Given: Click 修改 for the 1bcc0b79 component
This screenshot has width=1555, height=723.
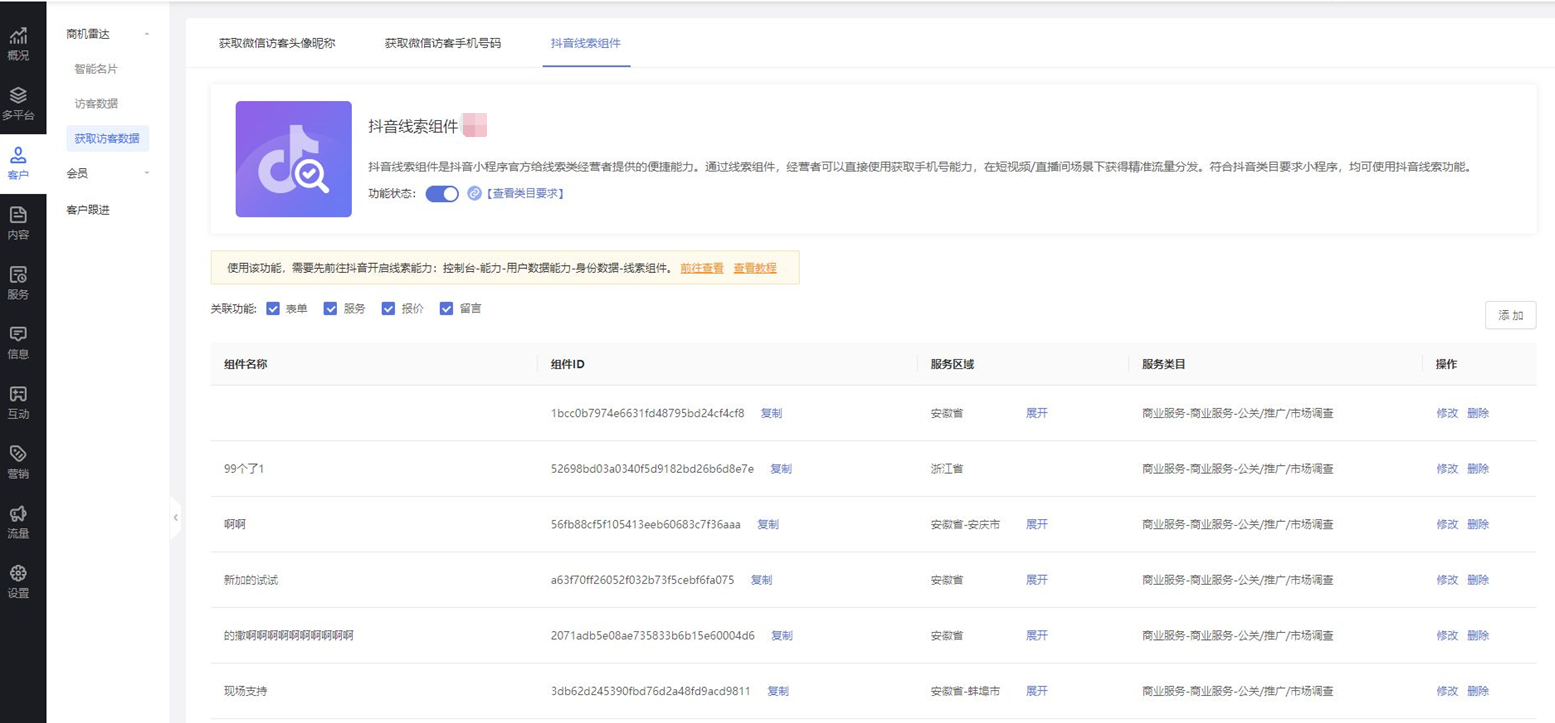Looking at the screenshot, I should 1447,413.
